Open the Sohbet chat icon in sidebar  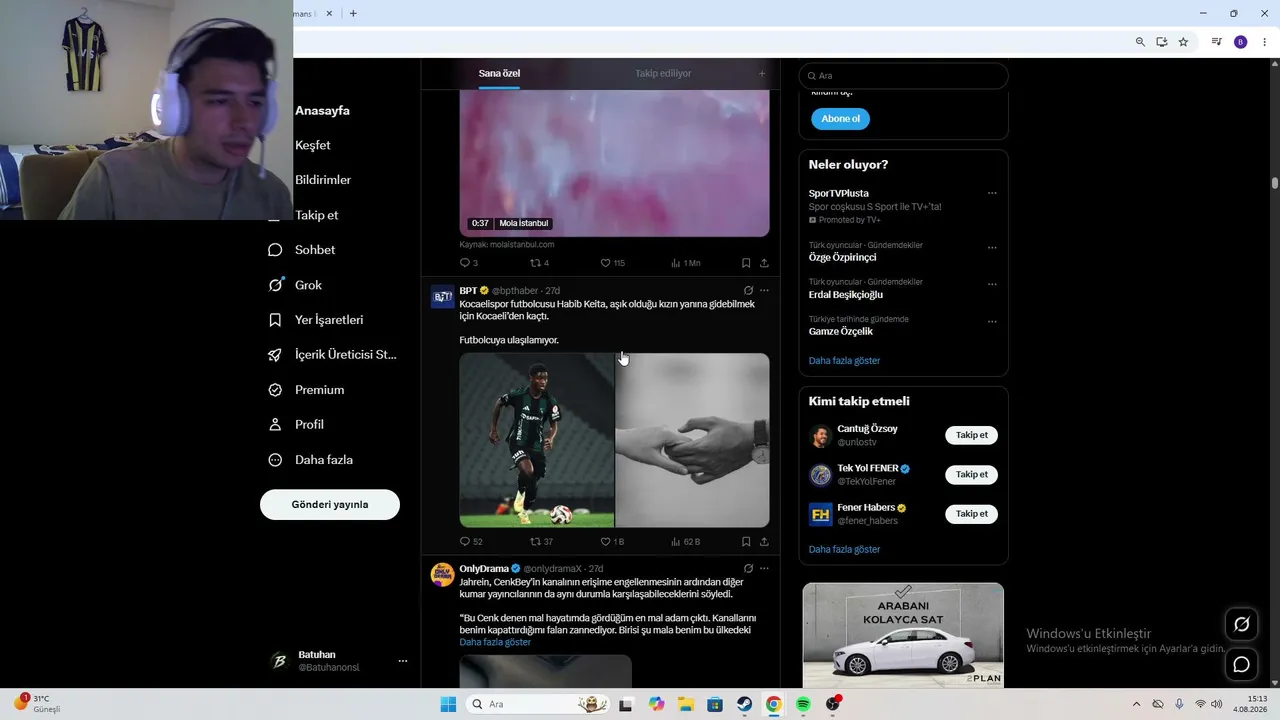275,250
